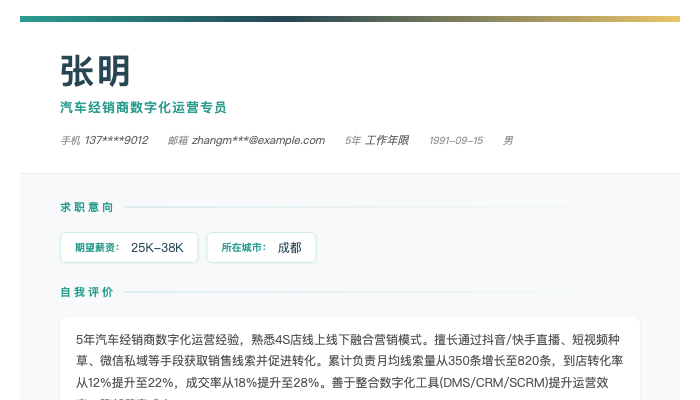Click the email zhangm***@example.com
The image size is (700, 400).
coord(258,140)
